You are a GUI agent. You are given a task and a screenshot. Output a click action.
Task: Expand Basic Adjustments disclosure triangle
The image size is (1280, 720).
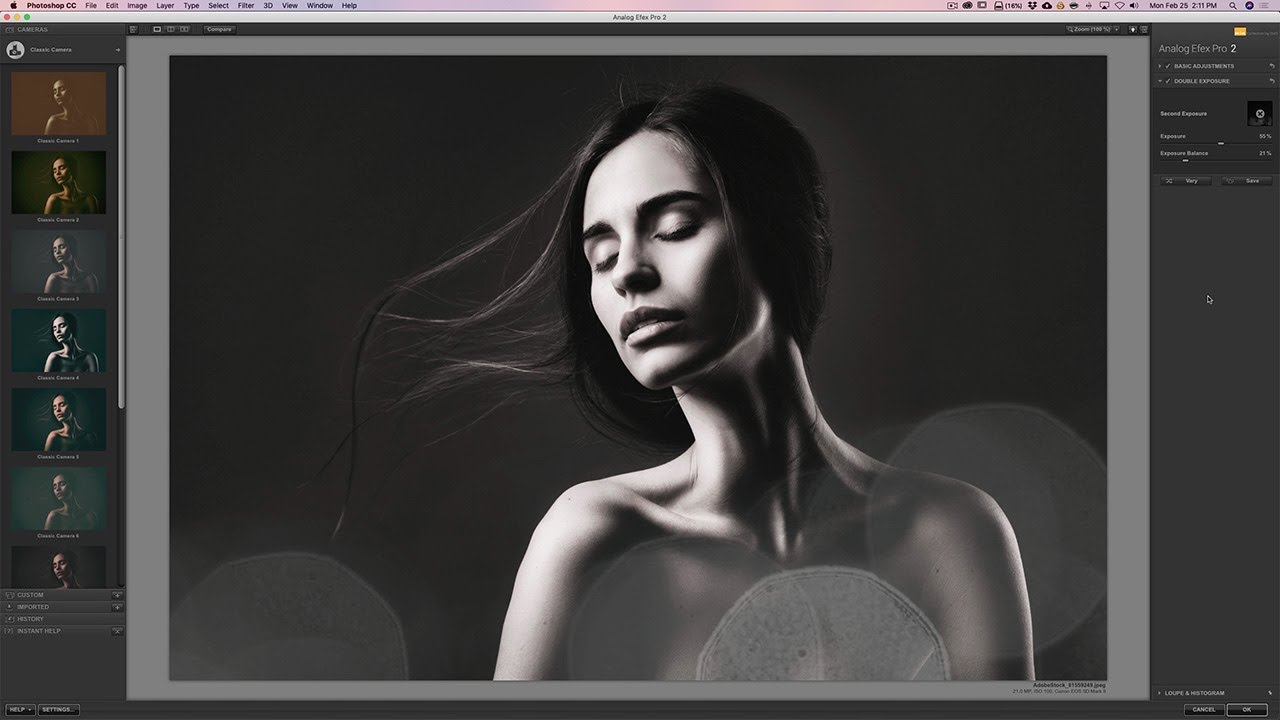click(x=1159, y=66)
